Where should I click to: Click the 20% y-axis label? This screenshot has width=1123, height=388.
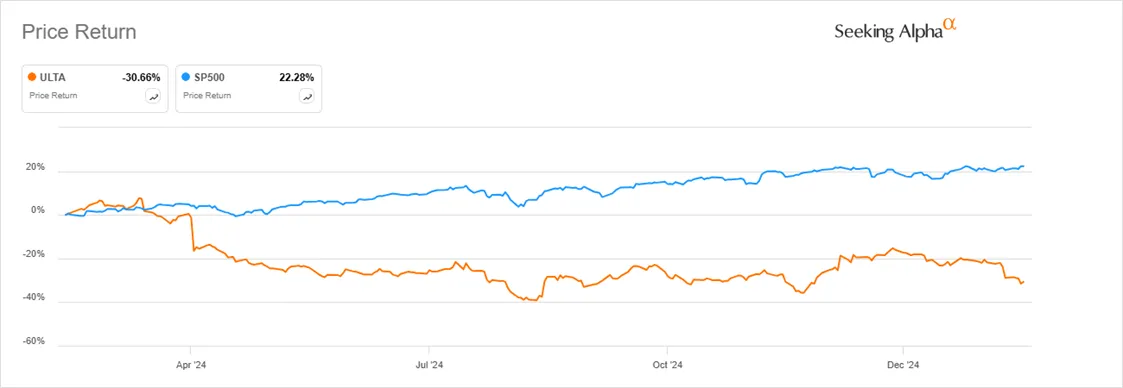37,168
